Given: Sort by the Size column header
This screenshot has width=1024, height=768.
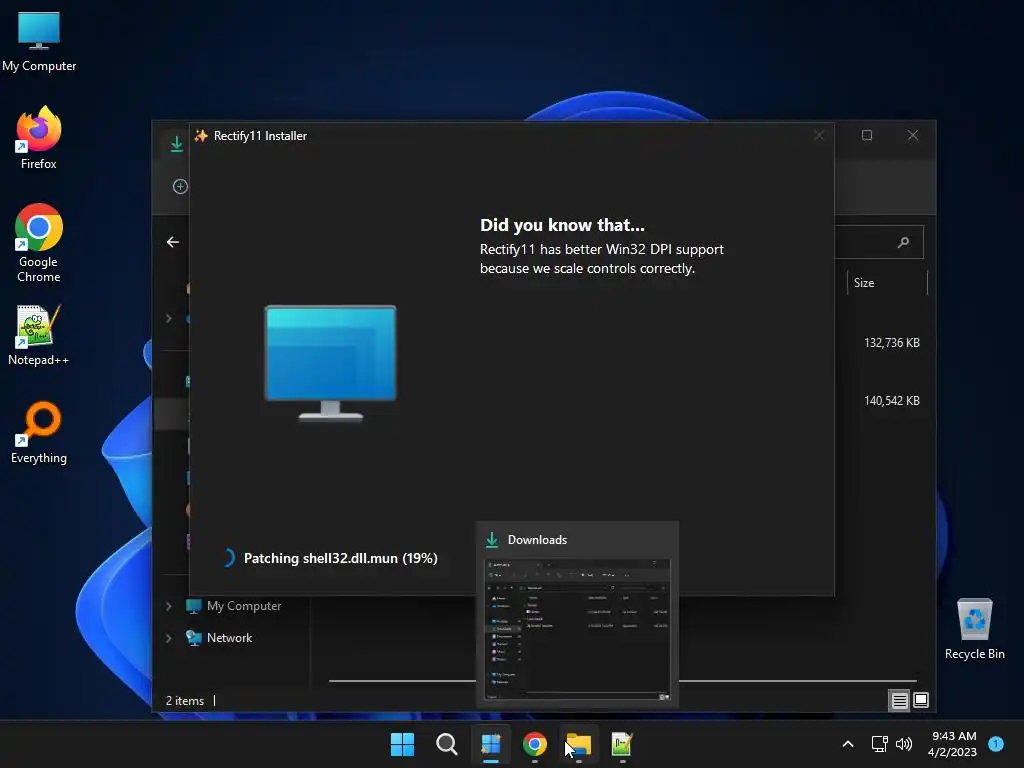Looking at the screenshot, I should point(887,283).
